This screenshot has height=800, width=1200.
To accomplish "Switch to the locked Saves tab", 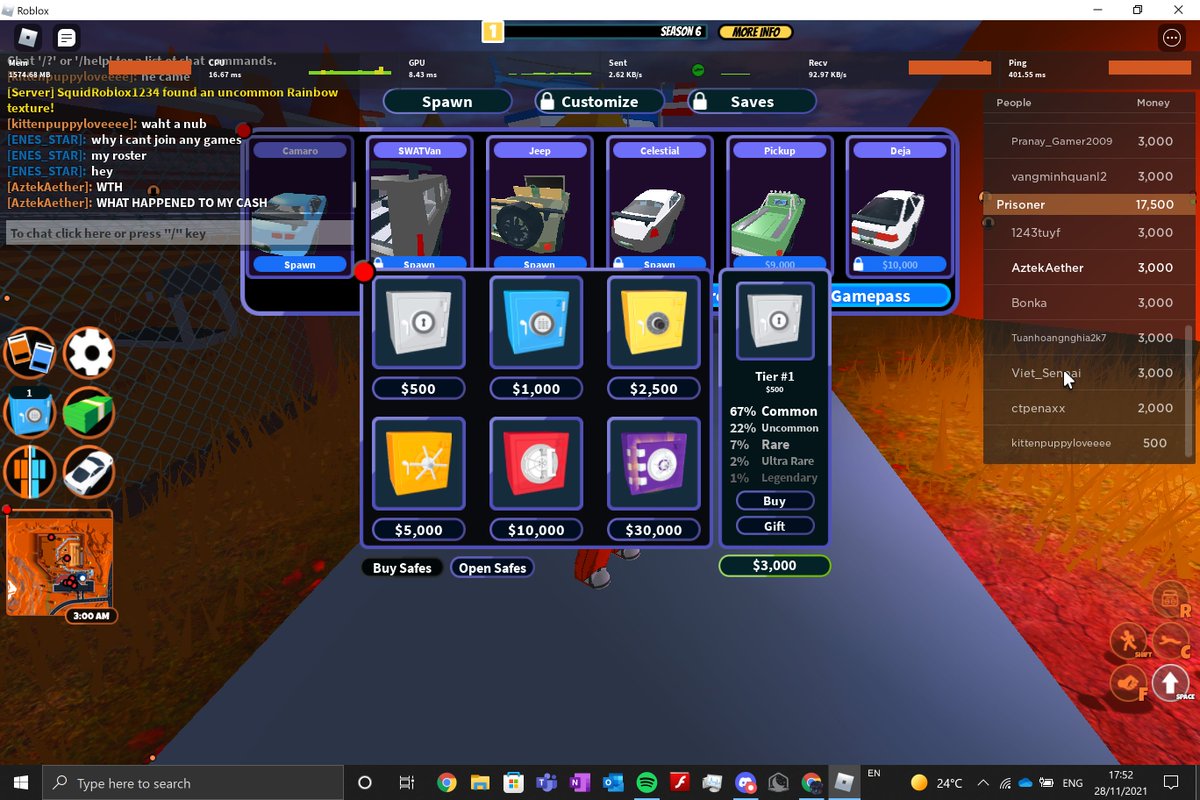I will click(x=752, y=102).
